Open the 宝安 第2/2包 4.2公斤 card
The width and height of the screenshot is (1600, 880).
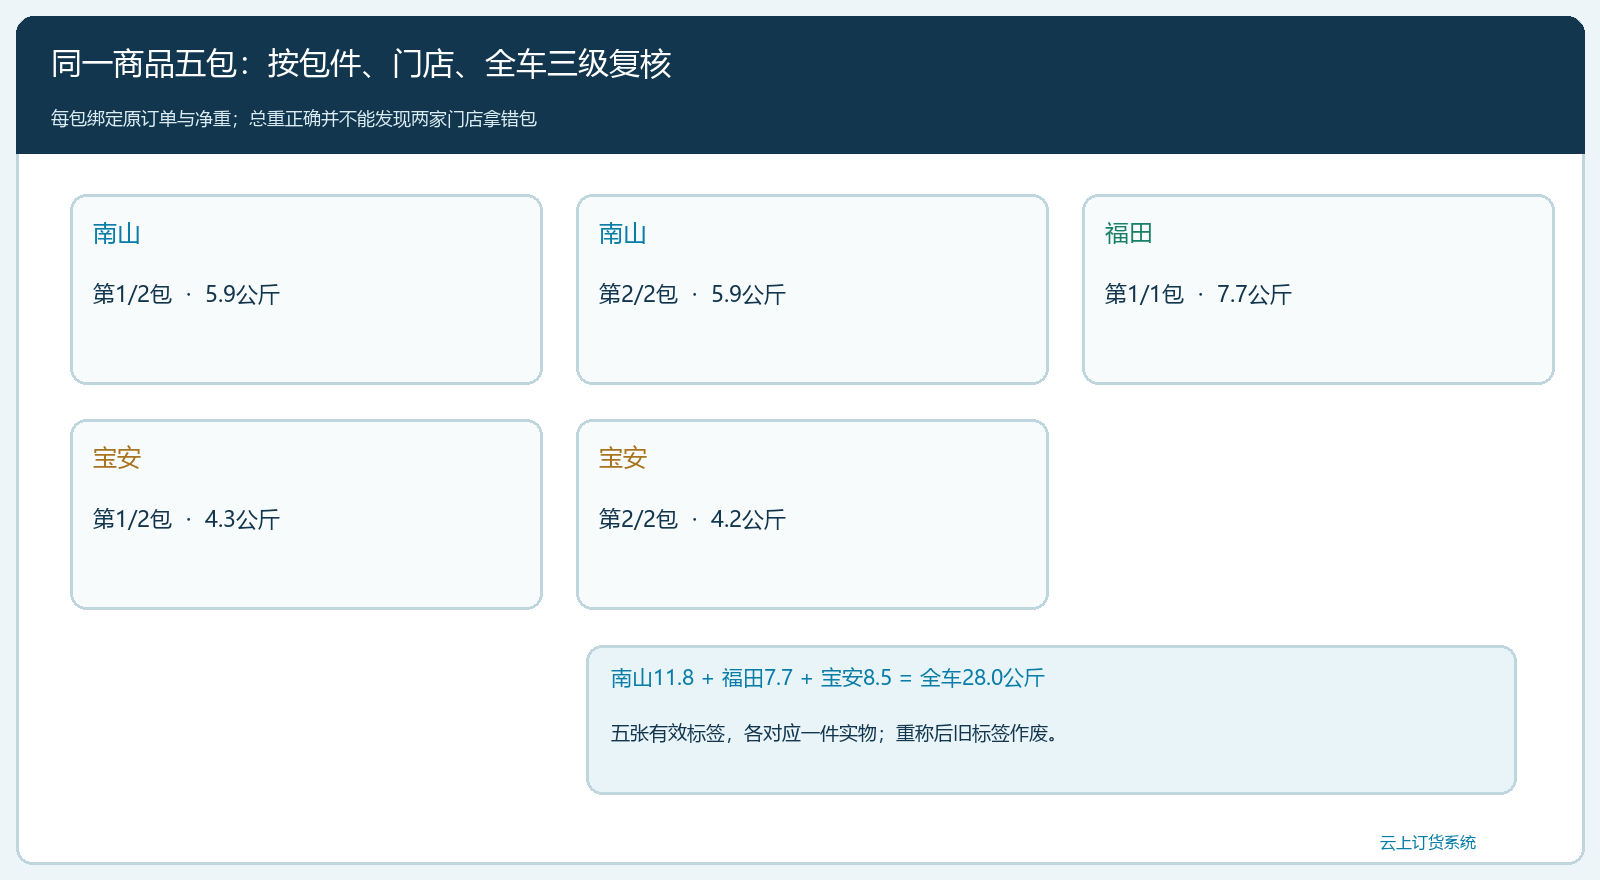click(x=812, y=514)
